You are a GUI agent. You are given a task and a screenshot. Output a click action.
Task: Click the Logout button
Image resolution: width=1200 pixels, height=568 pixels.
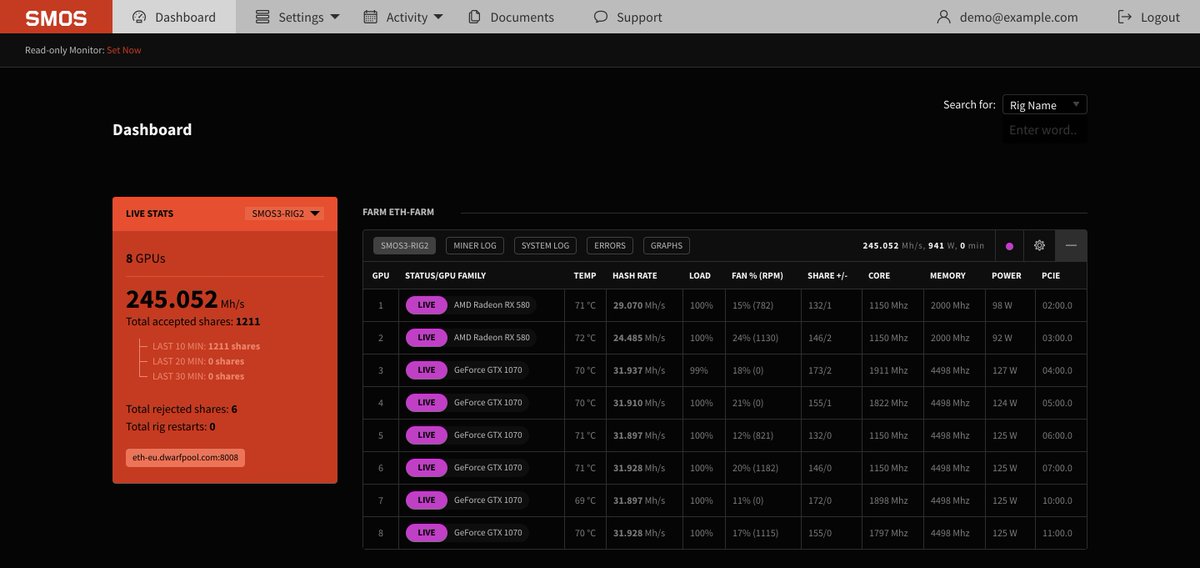click(x=1148, y=17)
